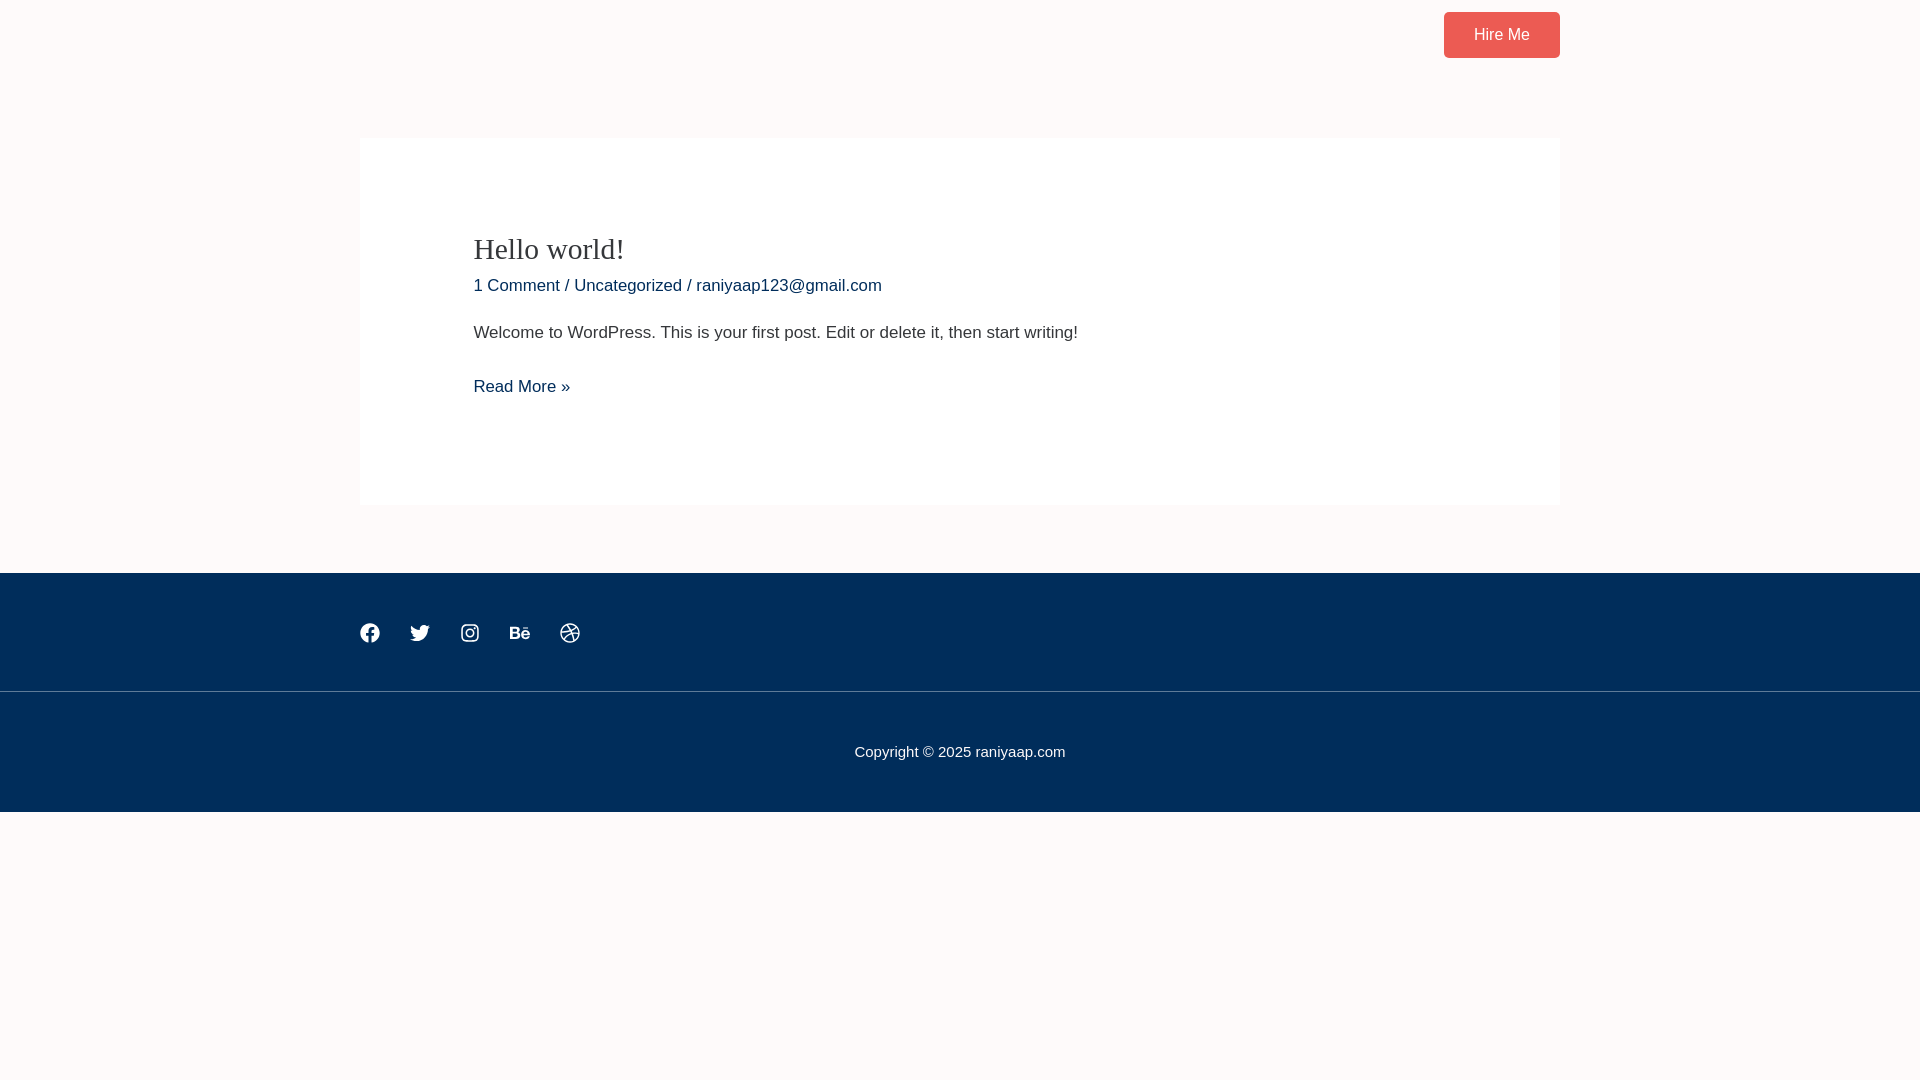Open the raniyaap123@gmail.com author link

(x=789, y=286)
